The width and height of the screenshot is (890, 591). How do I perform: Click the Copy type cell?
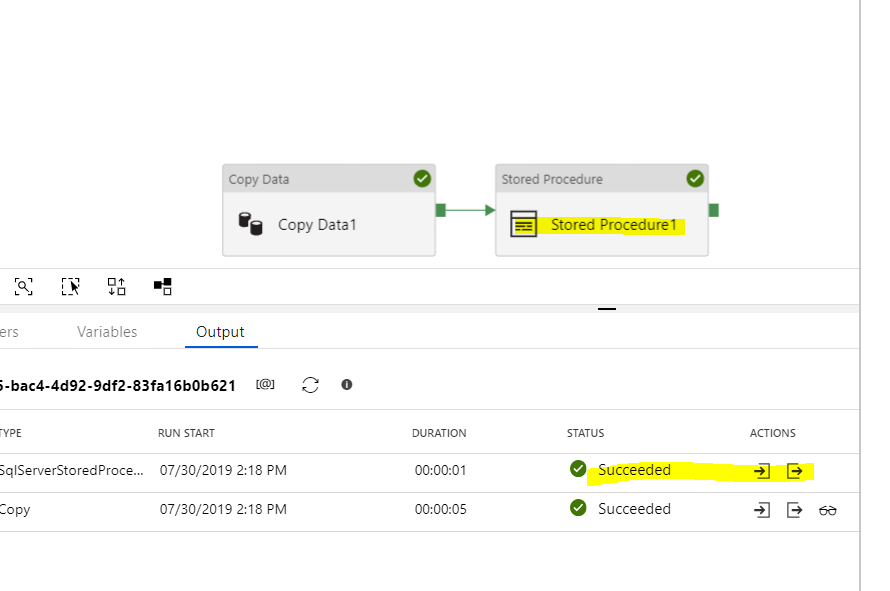click(x=15, y=510)
